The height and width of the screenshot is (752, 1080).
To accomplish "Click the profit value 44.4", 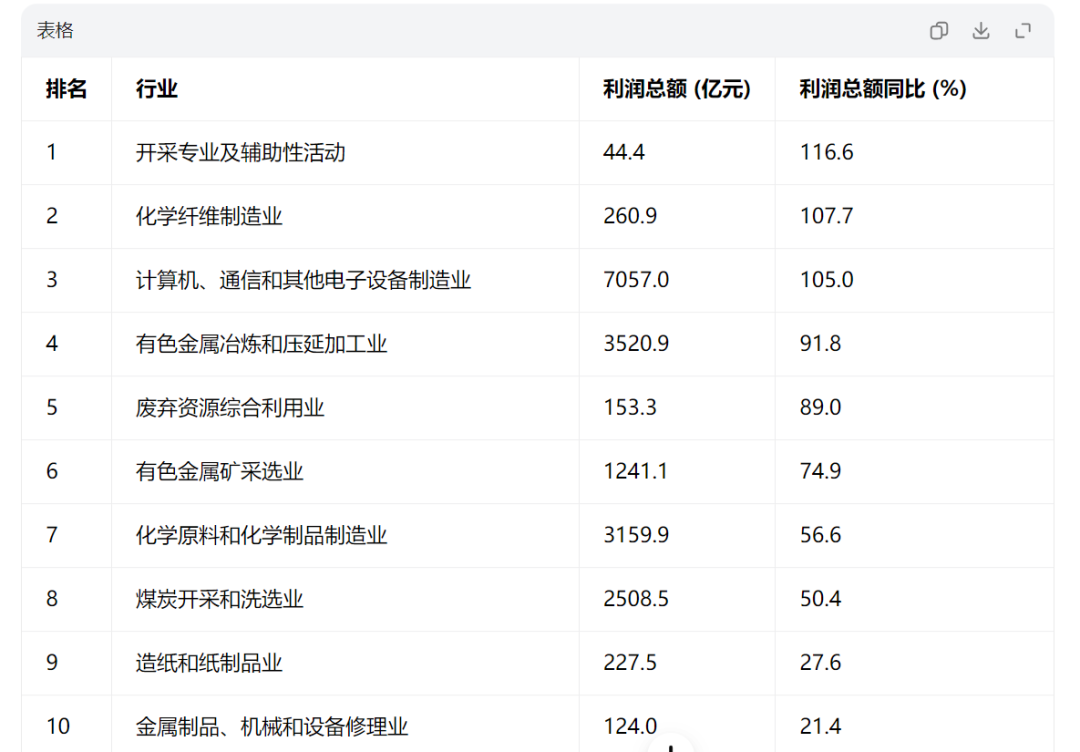I will pos(624,152).
